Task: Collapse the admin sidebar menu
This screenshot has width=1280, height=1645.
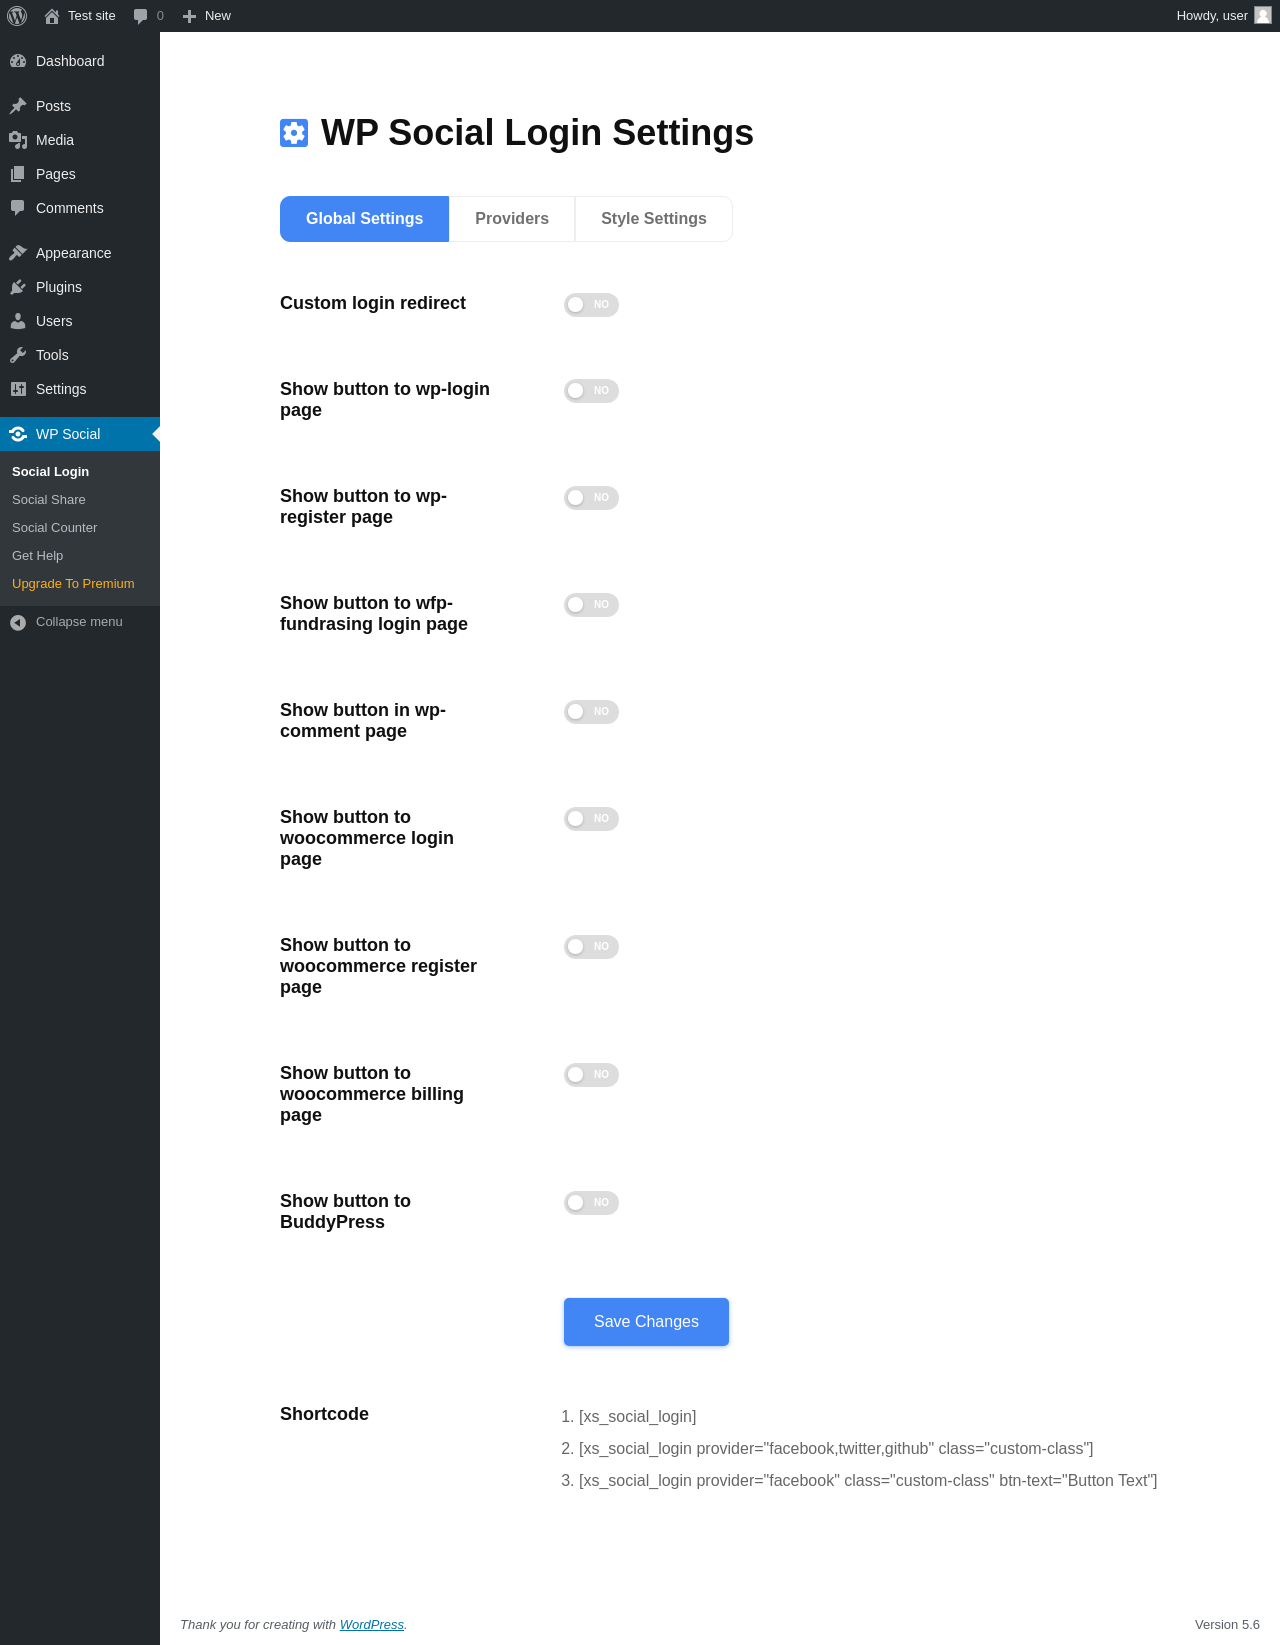Action: click(x=79, y=622)
